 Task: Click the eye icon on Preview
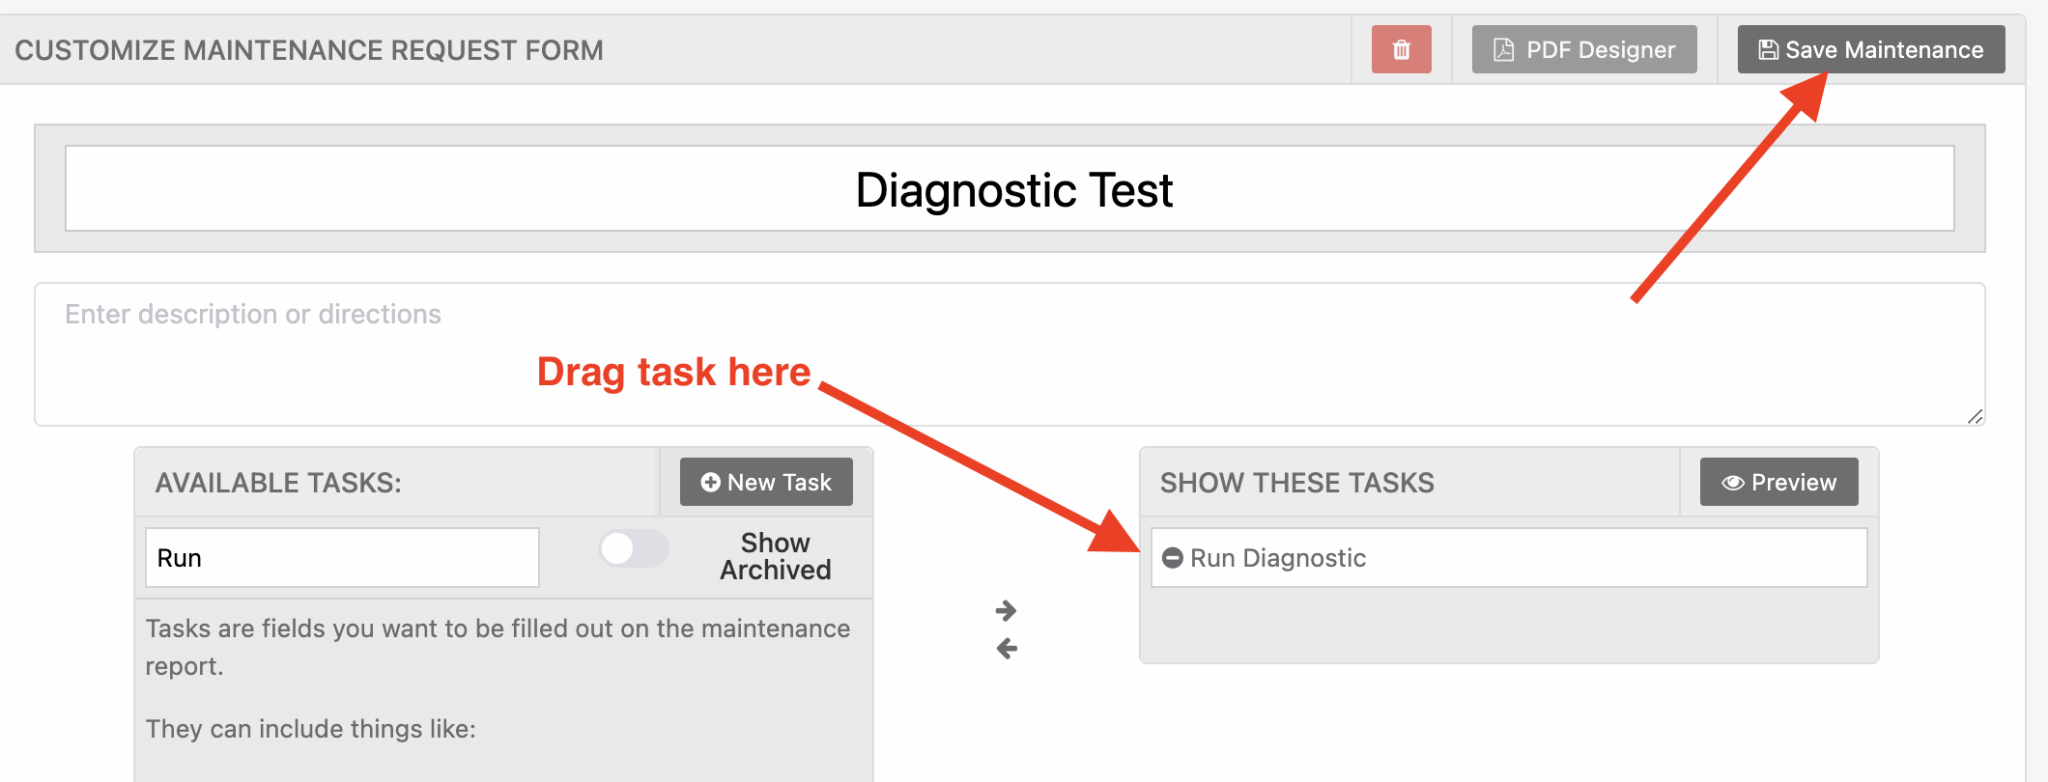tap(1732, 483)
